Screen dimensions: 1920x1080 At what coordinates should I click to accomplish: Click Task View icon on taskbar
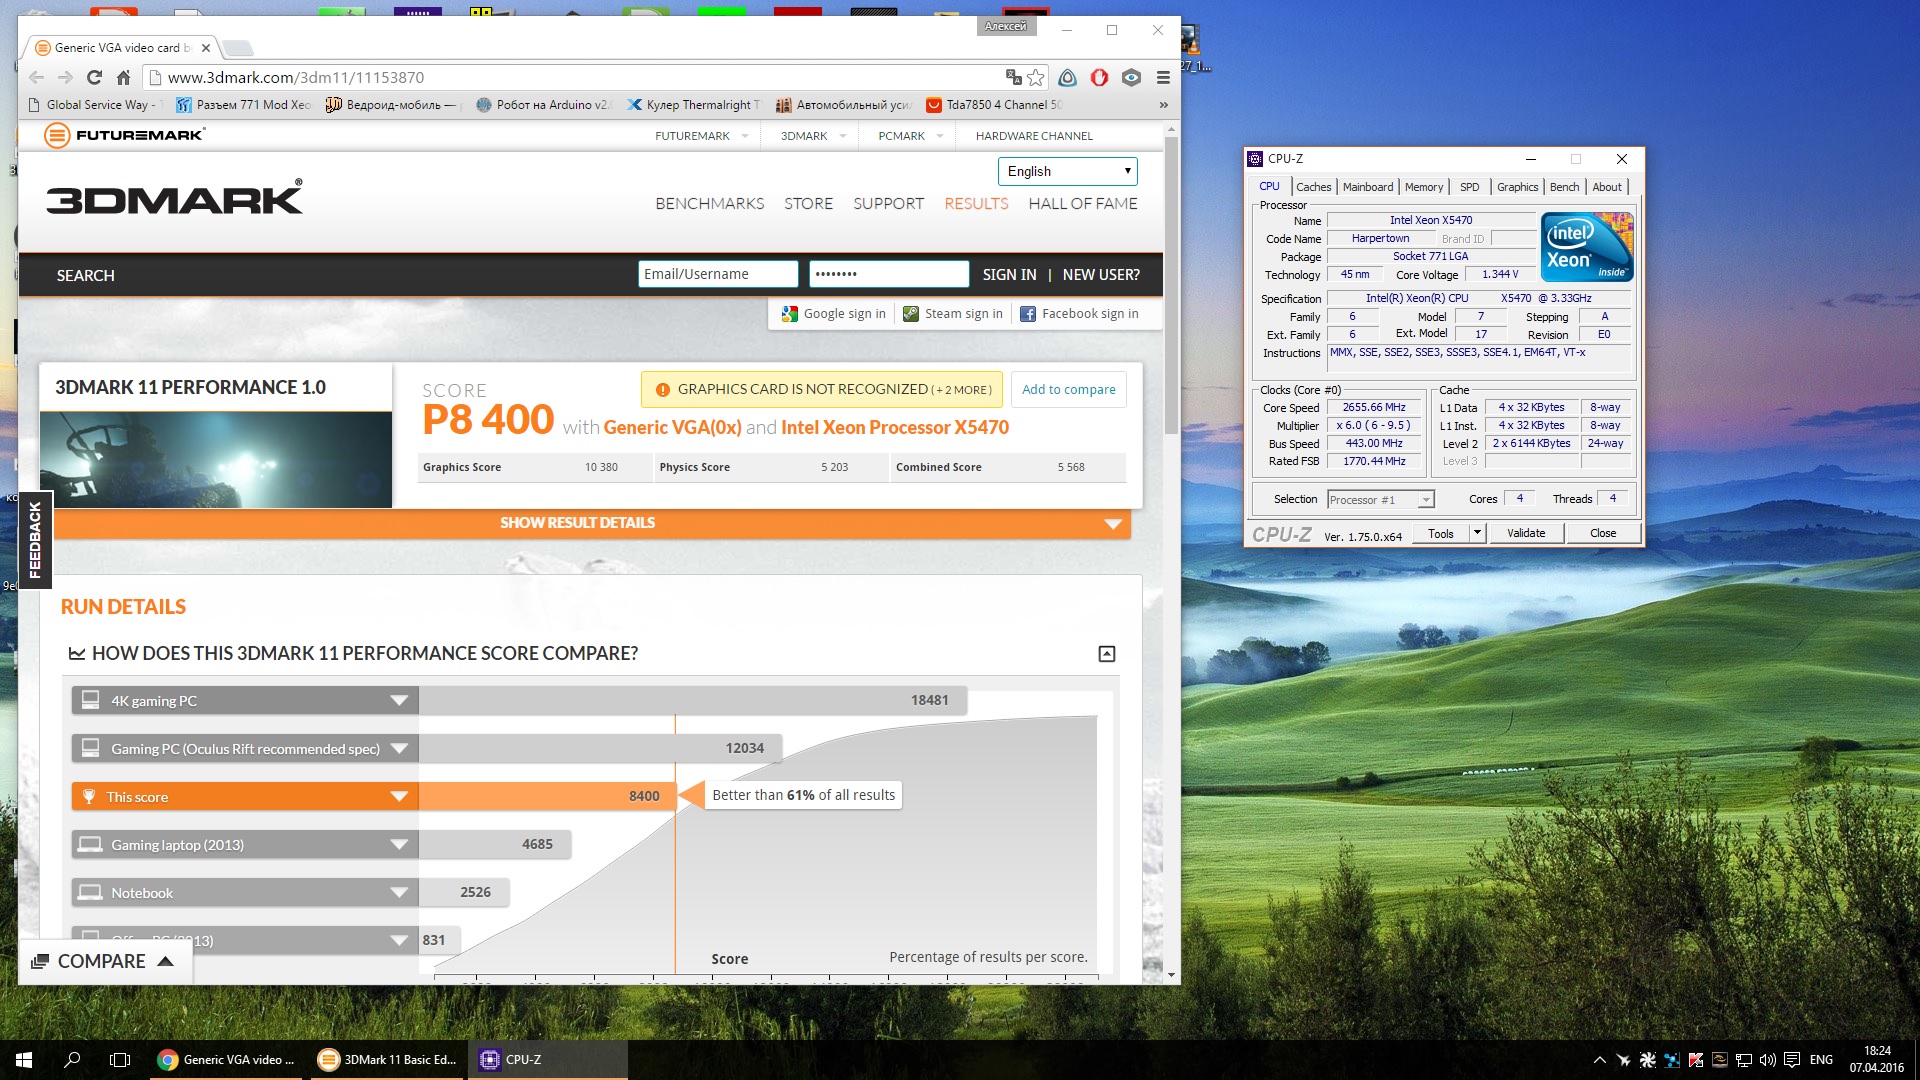pos(120,1060)
